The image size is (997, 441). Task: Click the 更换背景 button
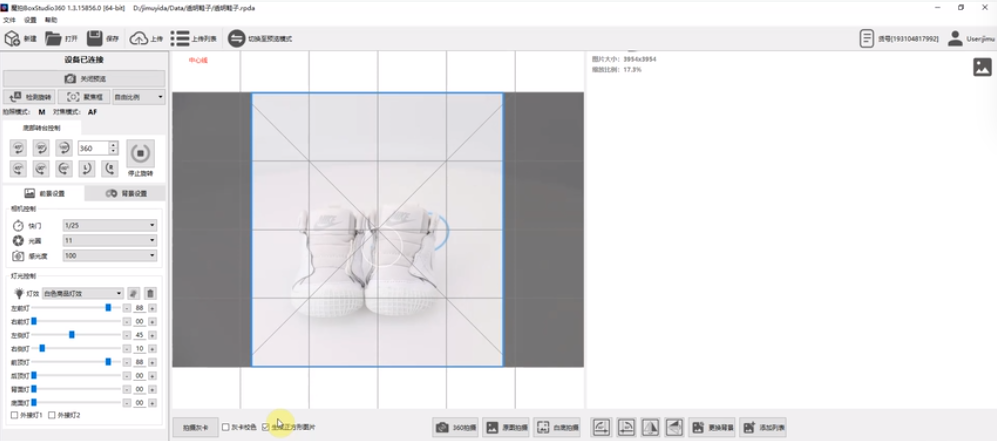pos(712,428)
